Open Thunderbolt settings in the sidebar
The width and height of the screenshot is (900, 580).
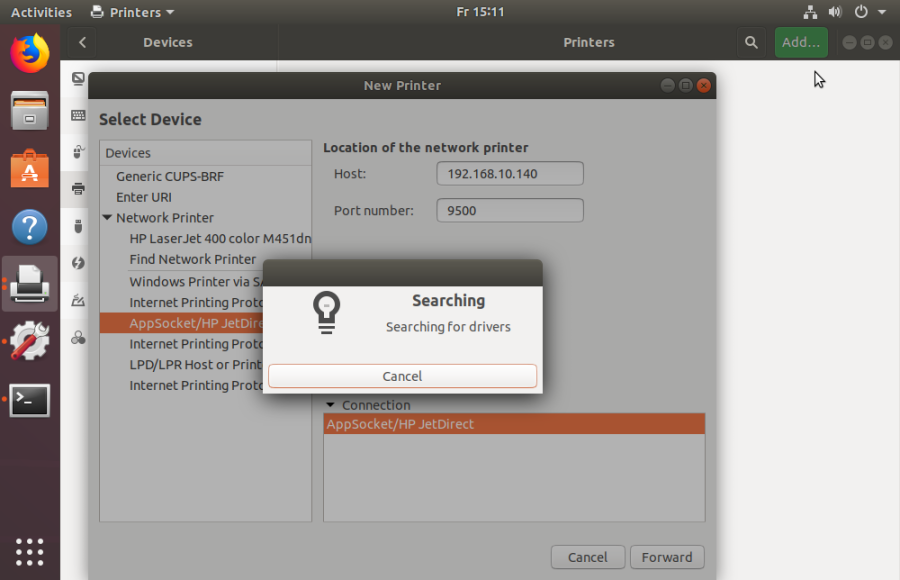77,262
